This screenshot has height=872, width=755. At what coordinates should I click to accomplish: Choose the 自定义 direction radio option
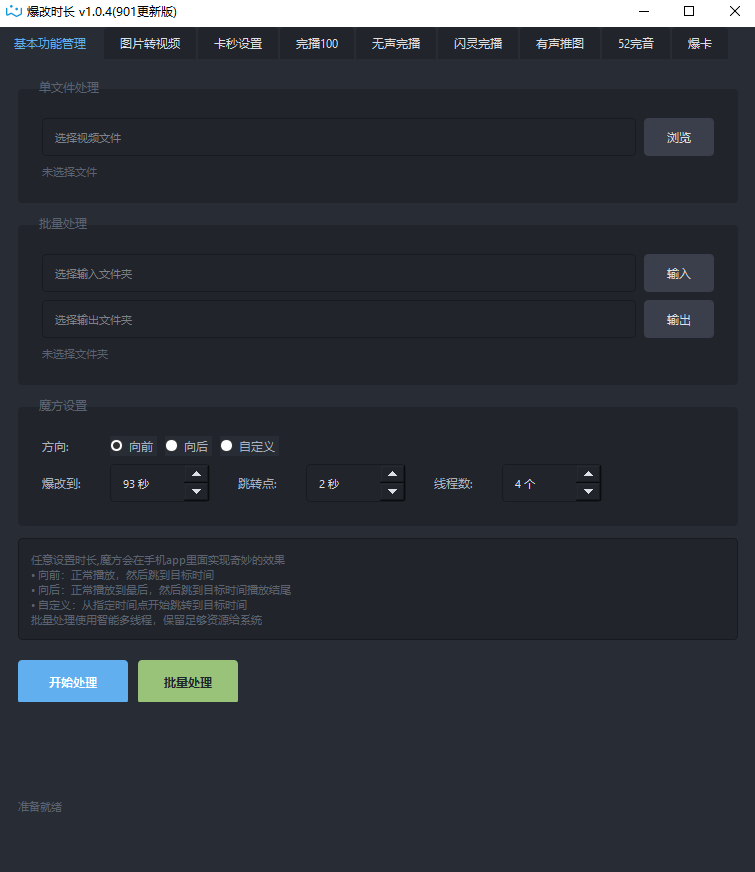[x=227, y=446]
